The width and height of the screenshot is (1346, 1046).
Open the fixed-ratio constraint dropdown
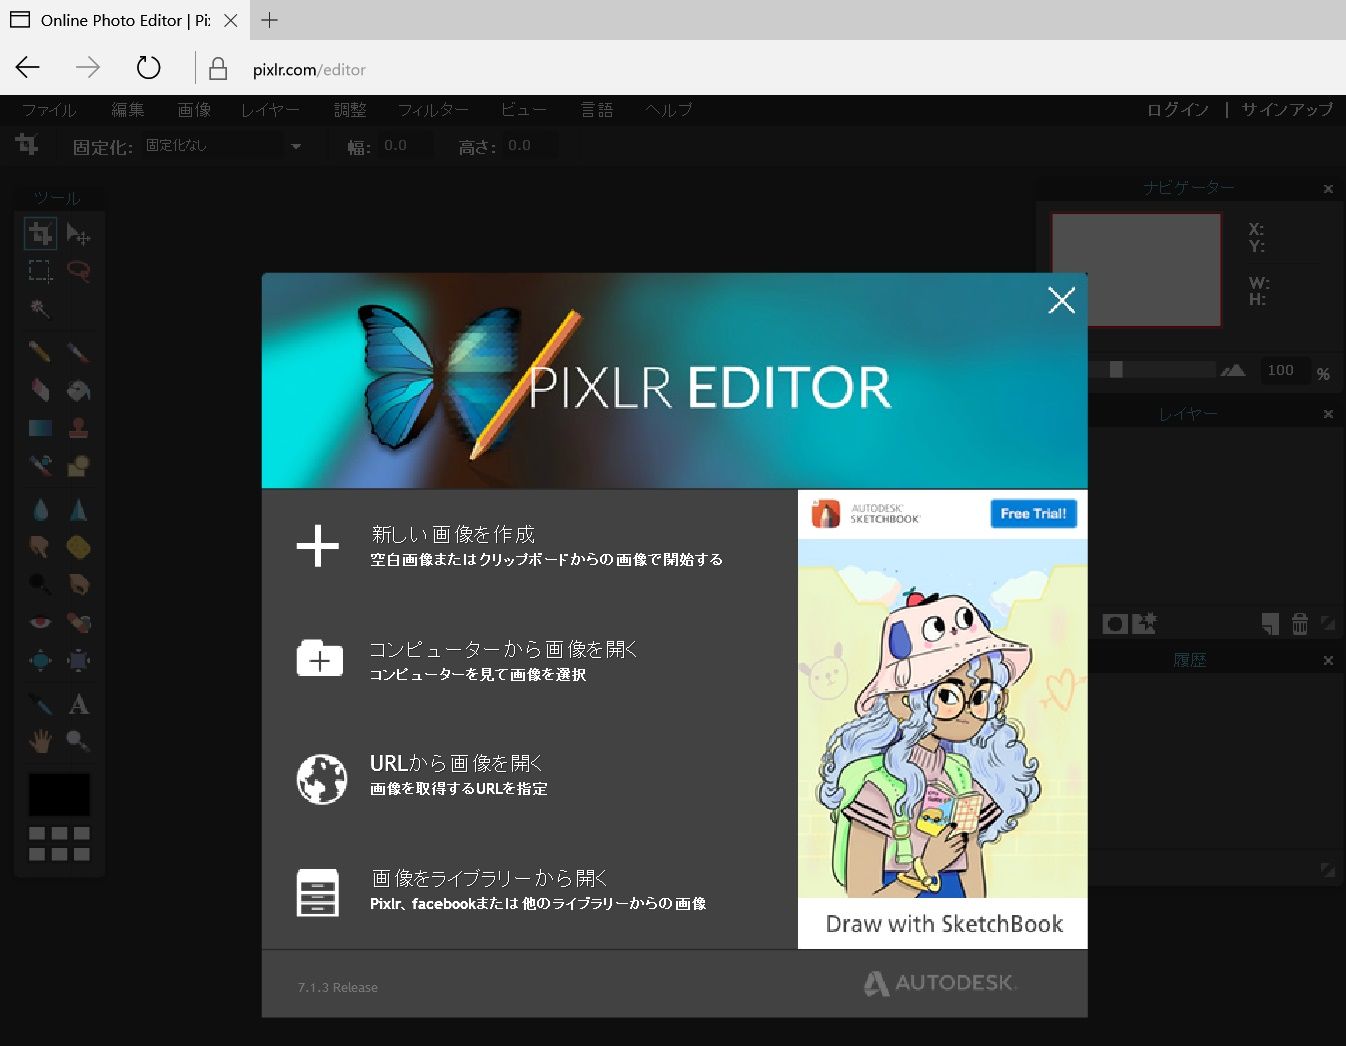tap(222, 146)
